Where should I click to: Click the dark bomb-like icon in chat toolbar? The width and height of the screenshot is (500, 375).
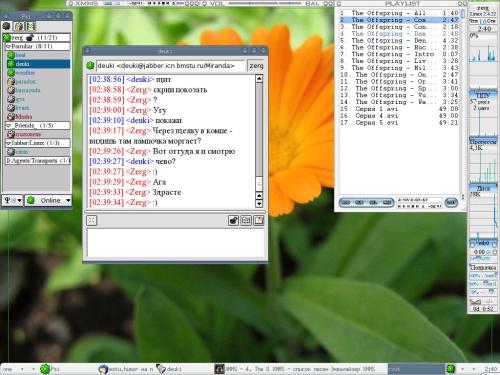click(x=233, y=220)
